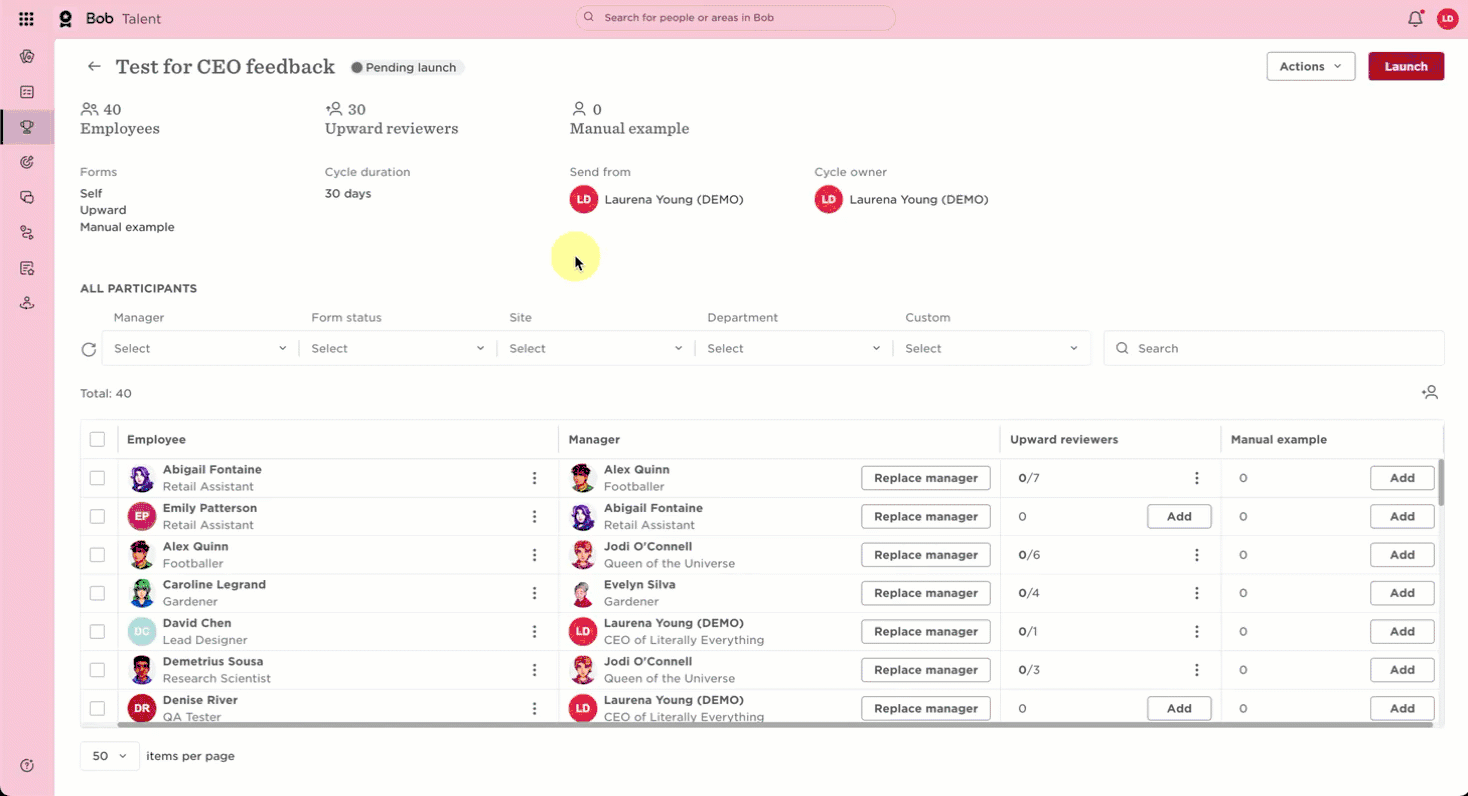
Task: Open the apps grid menu icon
Action: coord(26,19)
